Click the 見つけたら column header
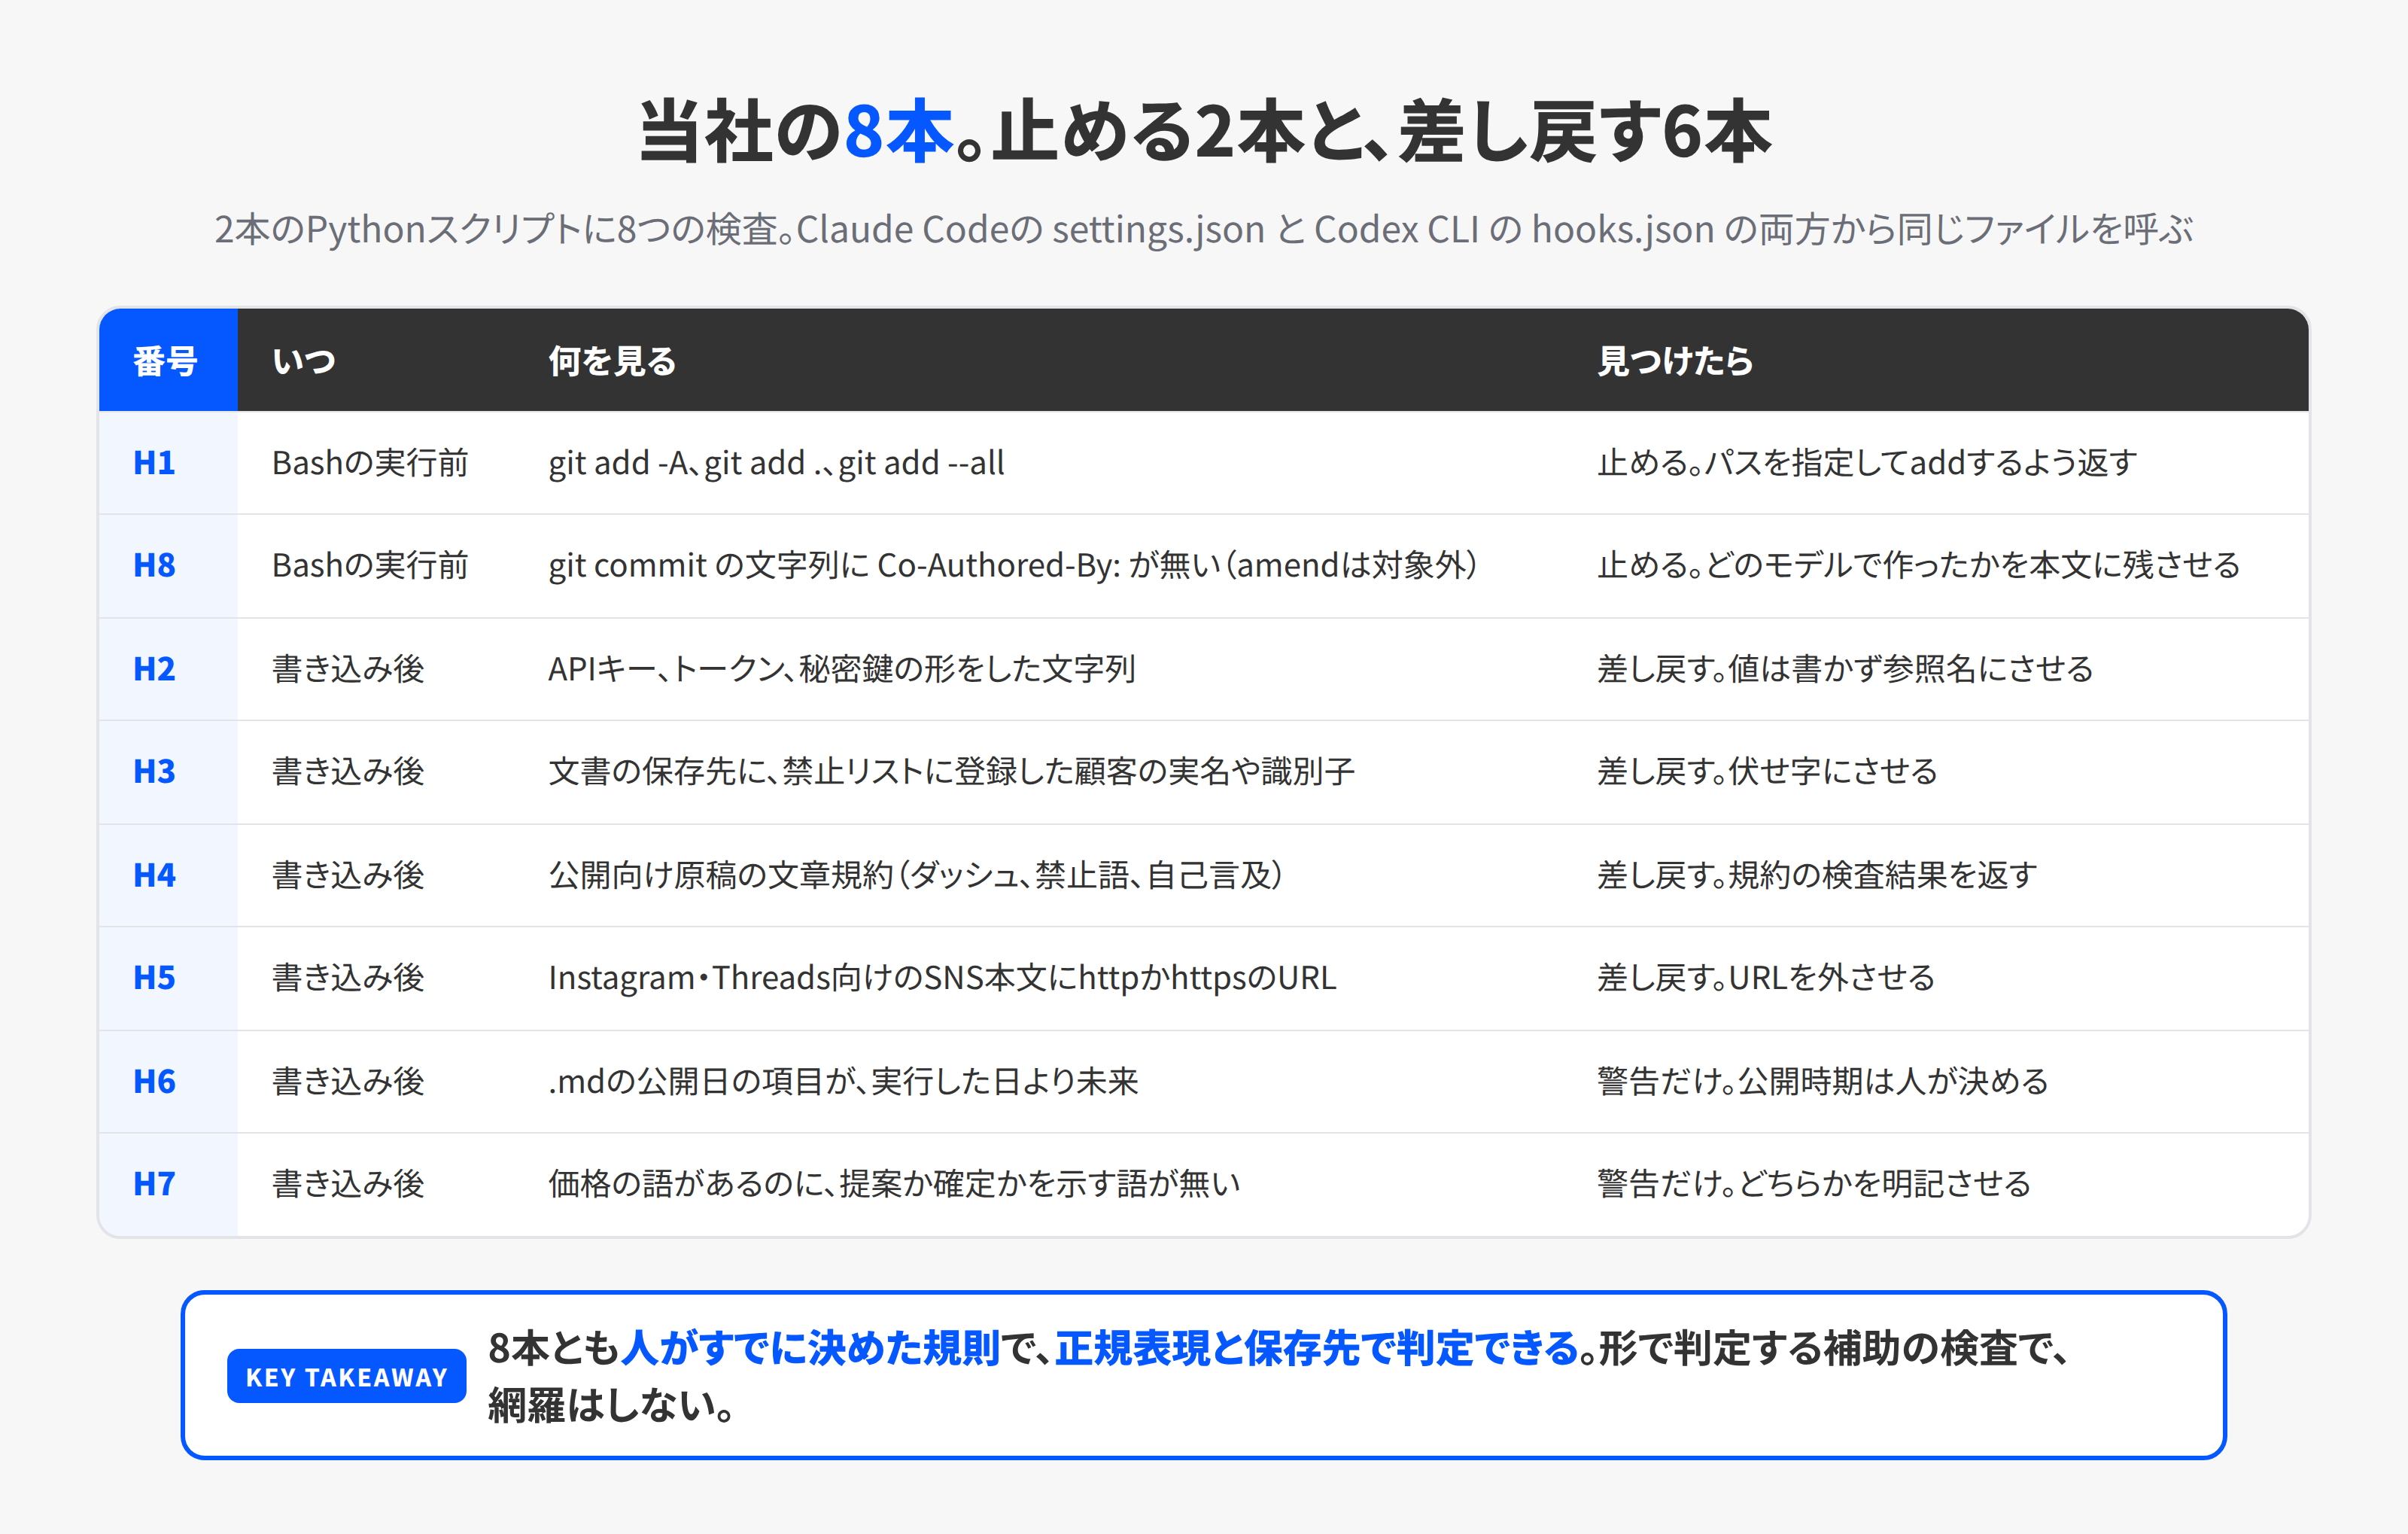Image resolution: width=2408 pixels, height=1534 pixels. click(x=1675, y=361)
